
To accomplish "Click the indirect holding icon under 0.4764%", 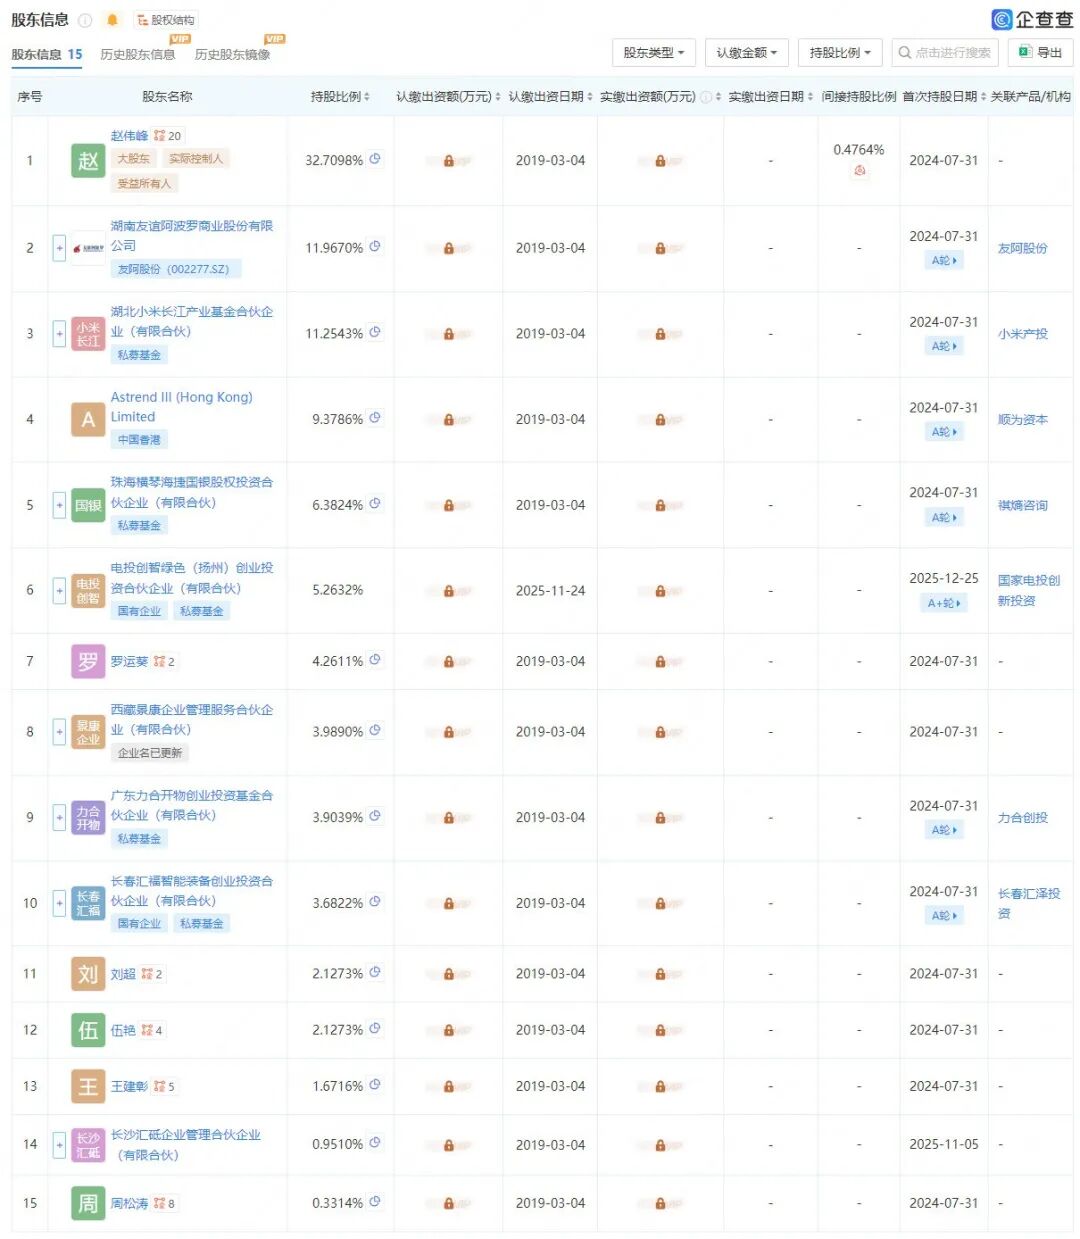I will coord(859,171).
